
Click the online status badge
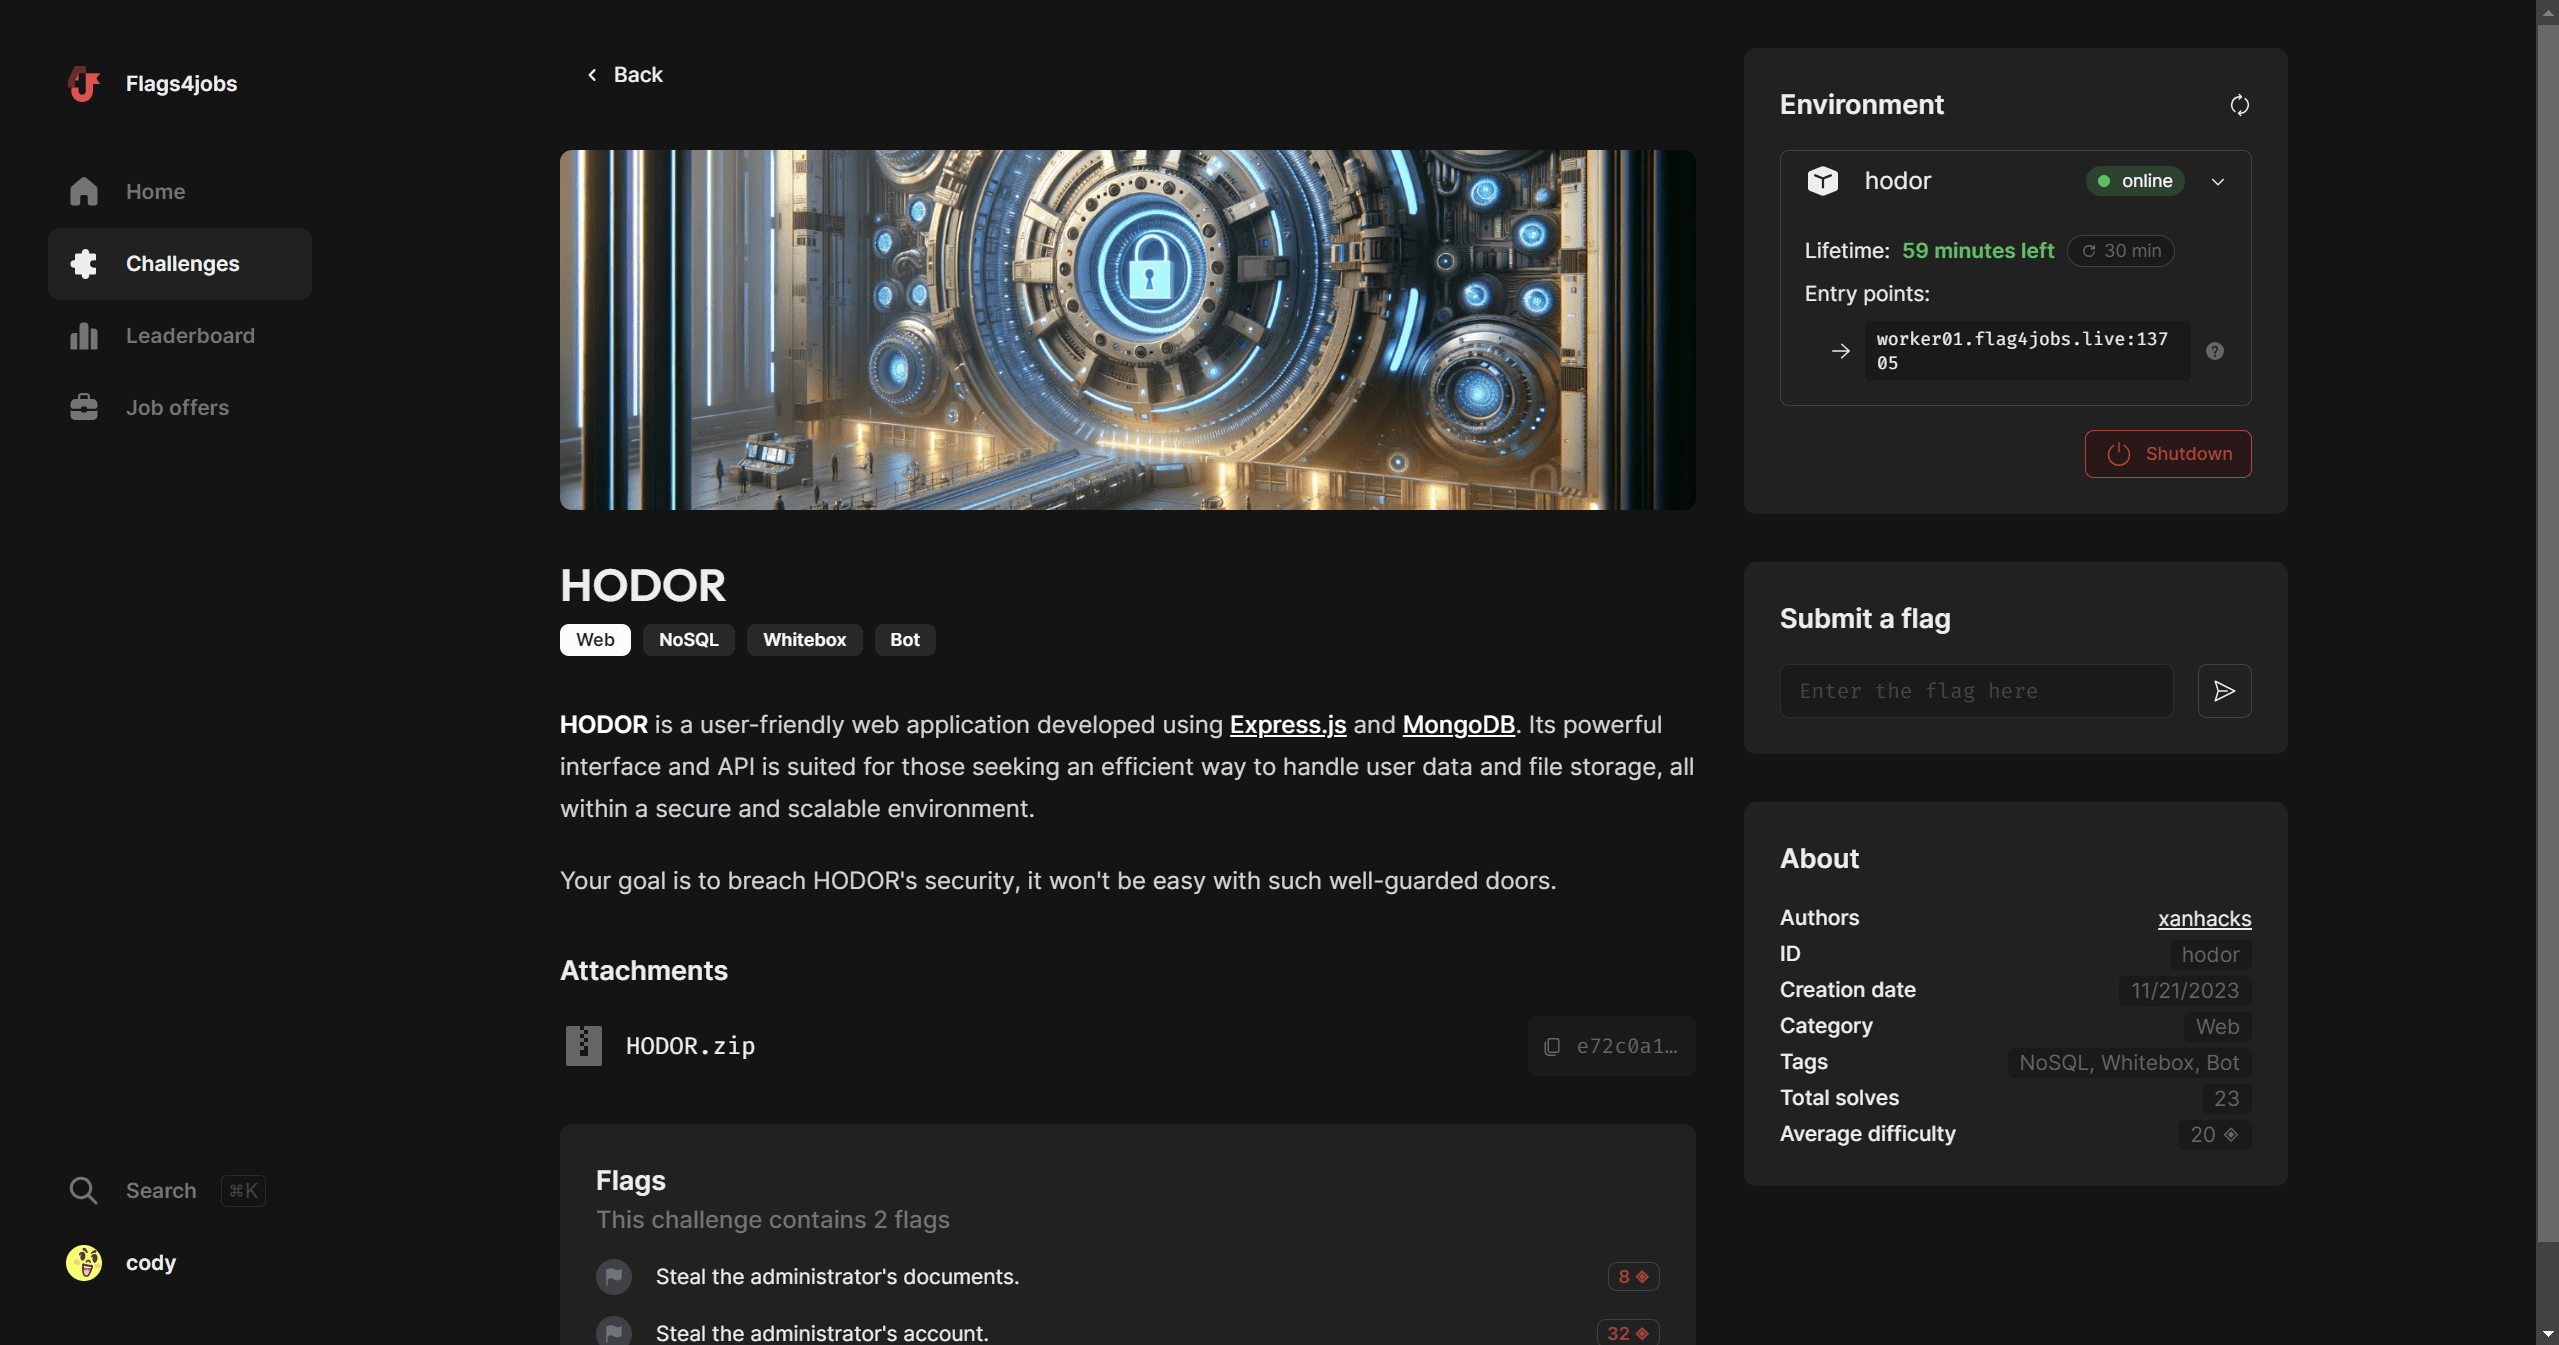(2135, 181)
